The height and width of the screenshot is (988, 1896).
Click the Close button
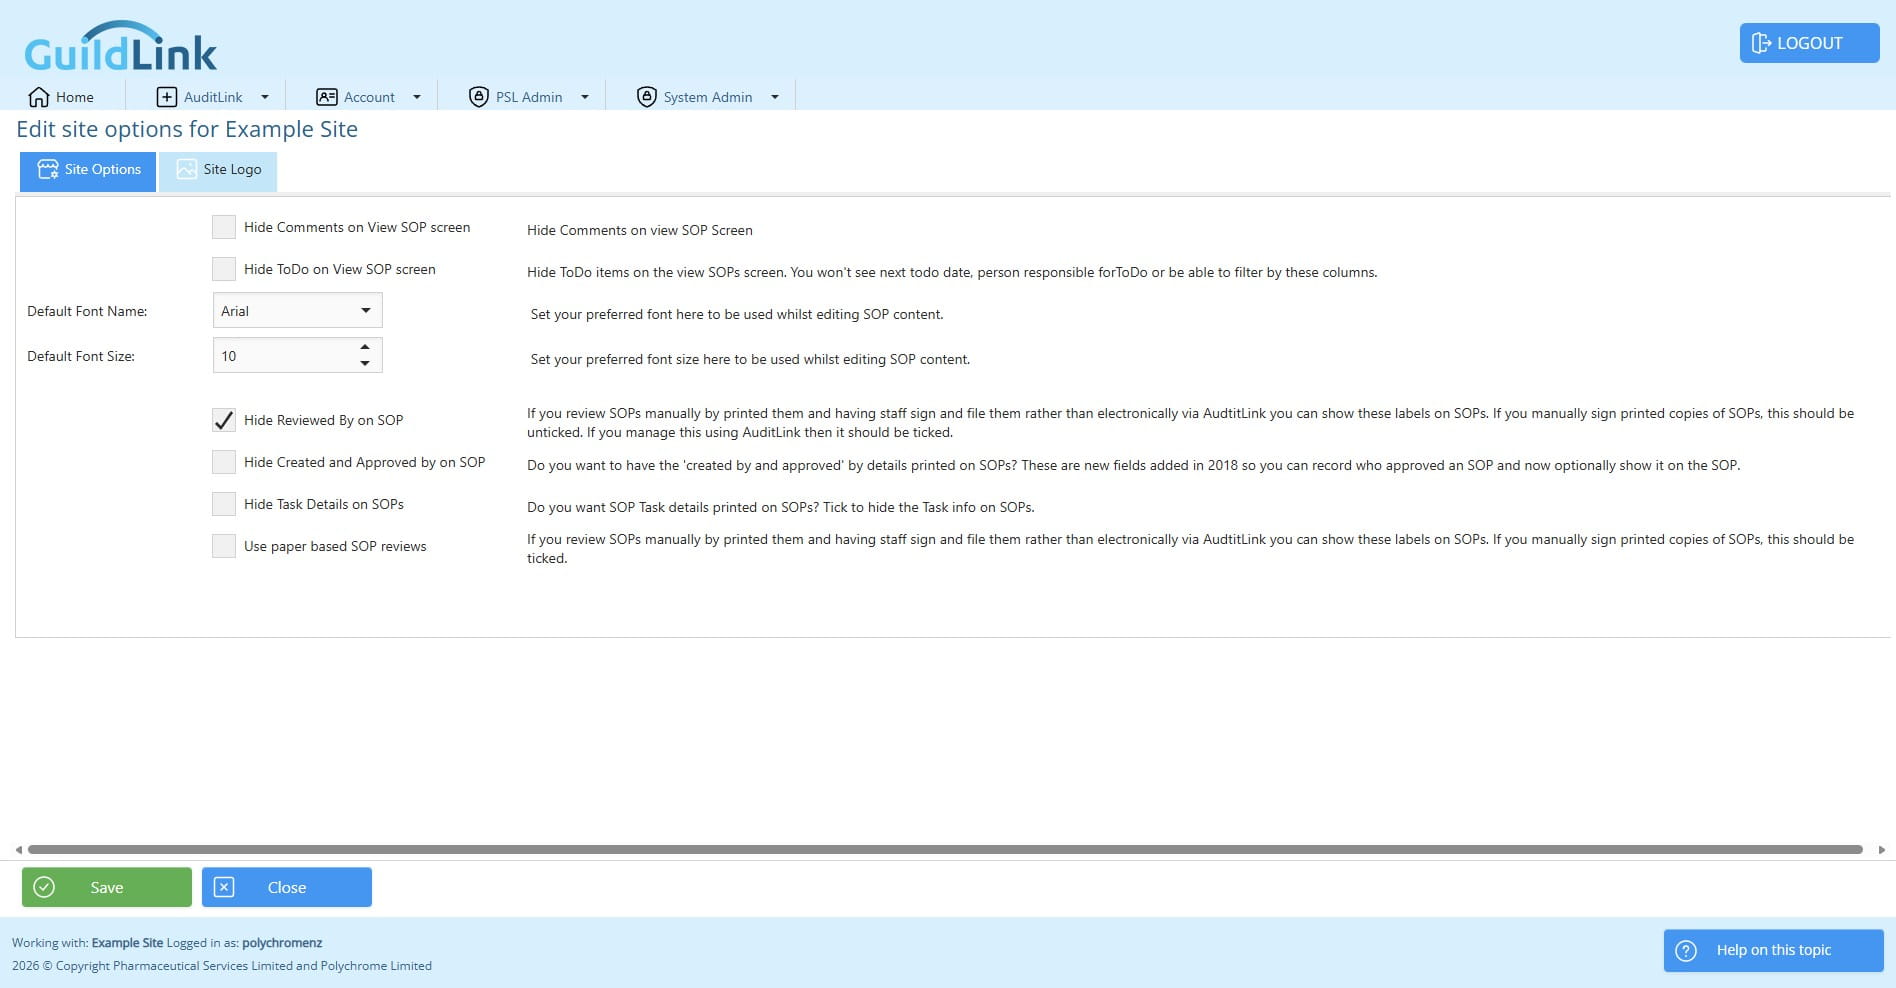(287, 887)
